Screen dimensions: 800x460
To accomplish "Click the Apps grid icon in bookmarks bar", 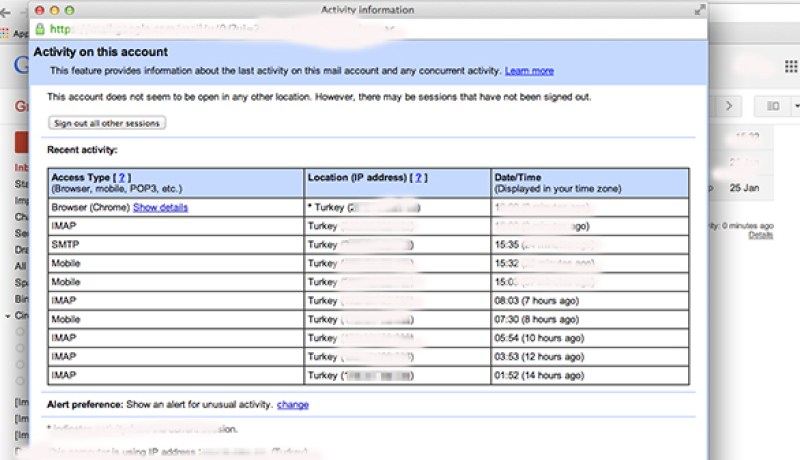I will 5,34.
